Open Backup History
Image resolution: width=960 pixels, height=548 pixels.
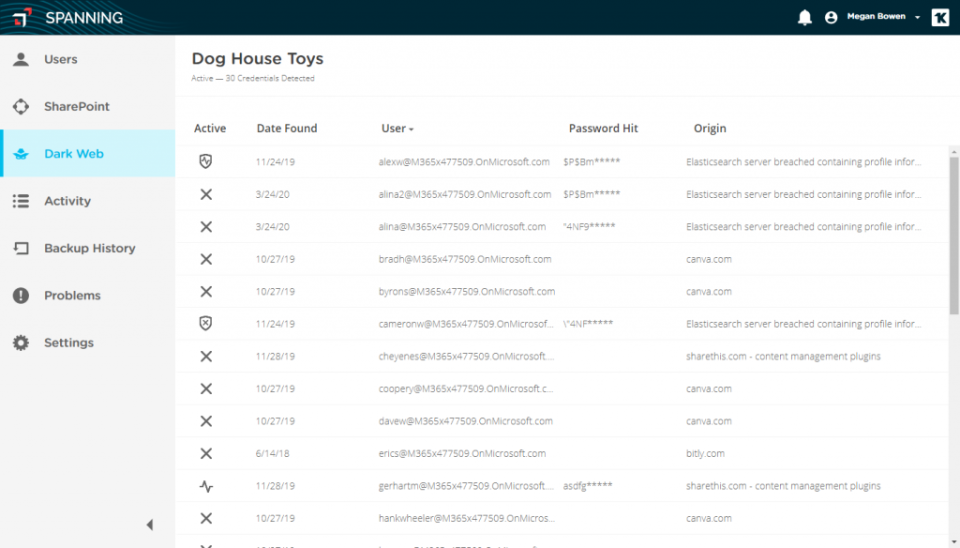[89, 248]
